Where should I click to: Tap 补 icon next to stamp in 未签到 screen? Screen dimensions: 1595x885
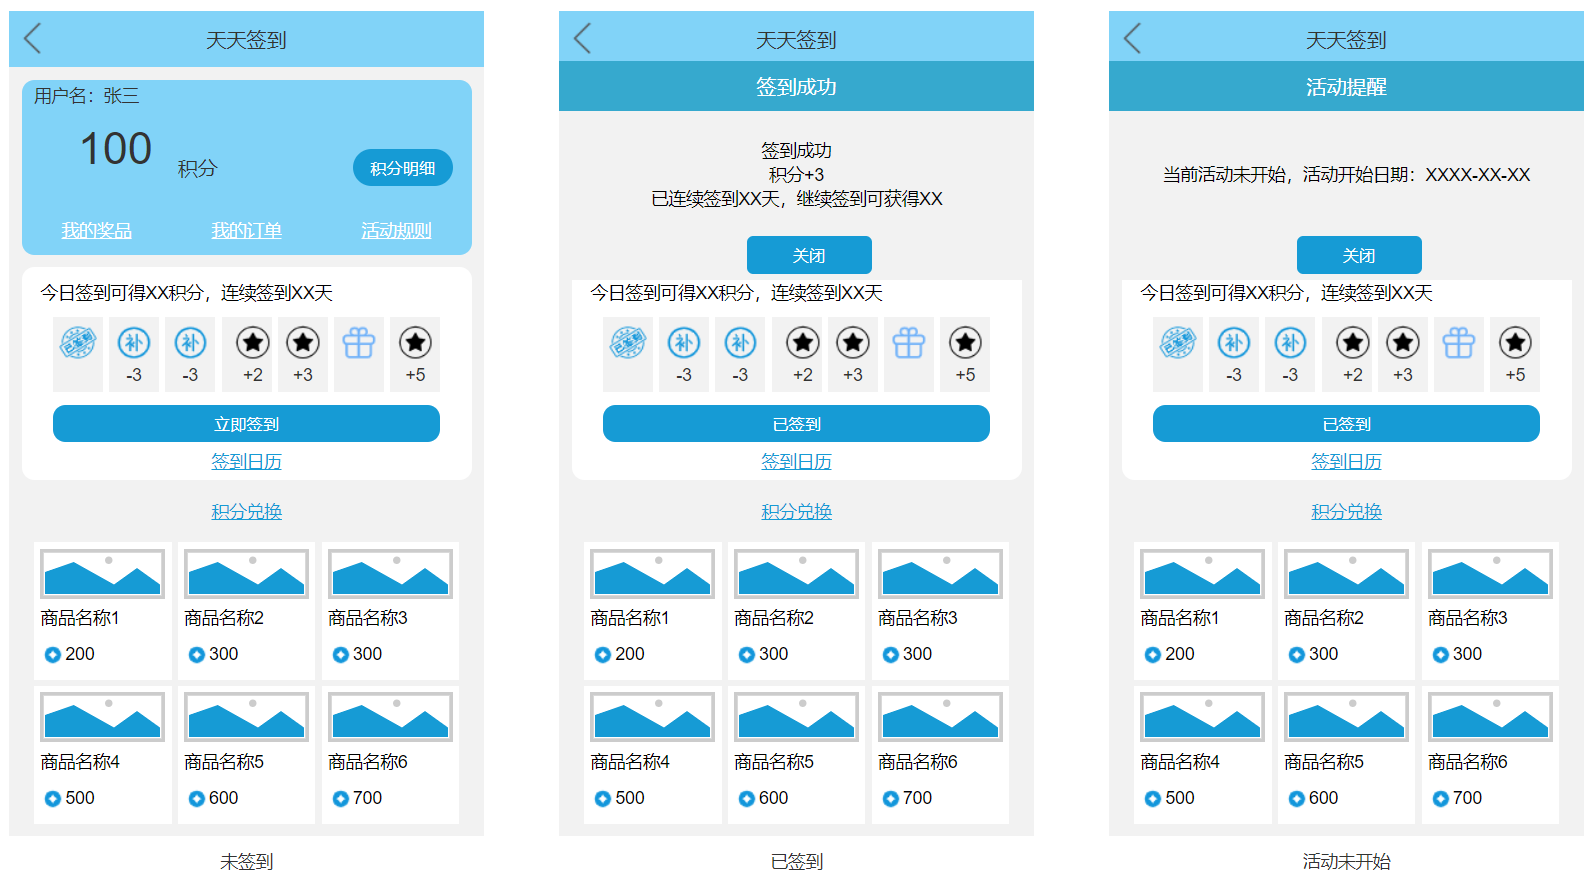[x=134, y=343]
